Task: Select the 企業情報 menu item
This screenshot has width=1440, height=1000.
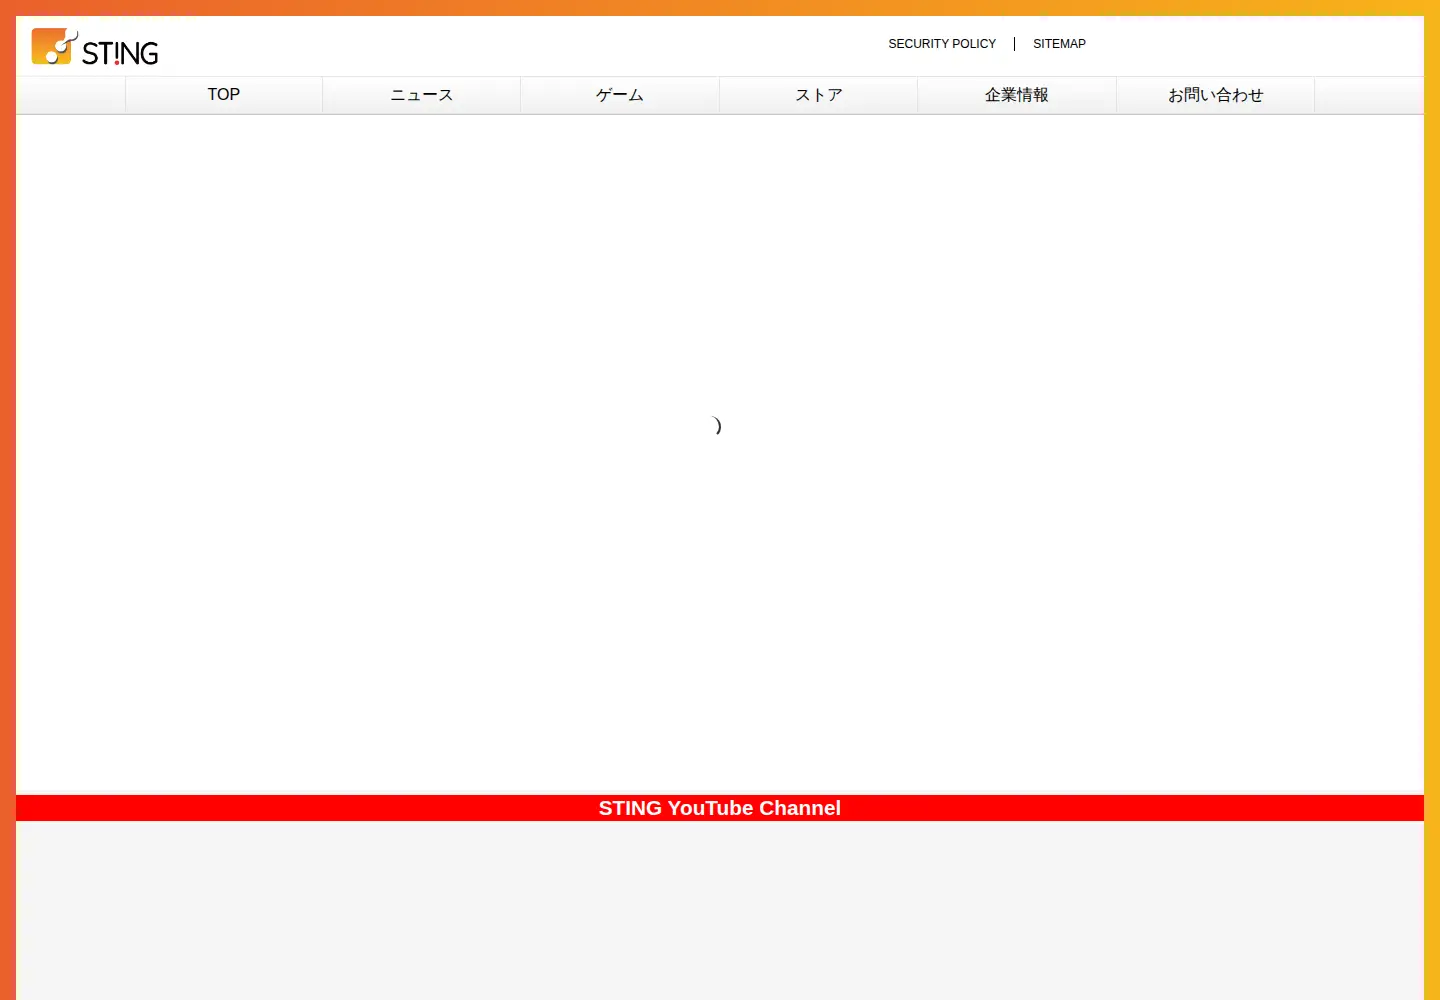Action: click(1017, 95)
